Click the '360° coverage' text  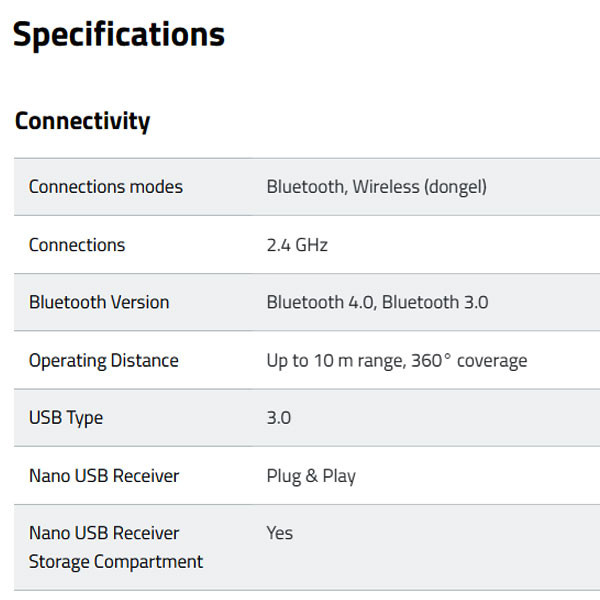point(469,360)
